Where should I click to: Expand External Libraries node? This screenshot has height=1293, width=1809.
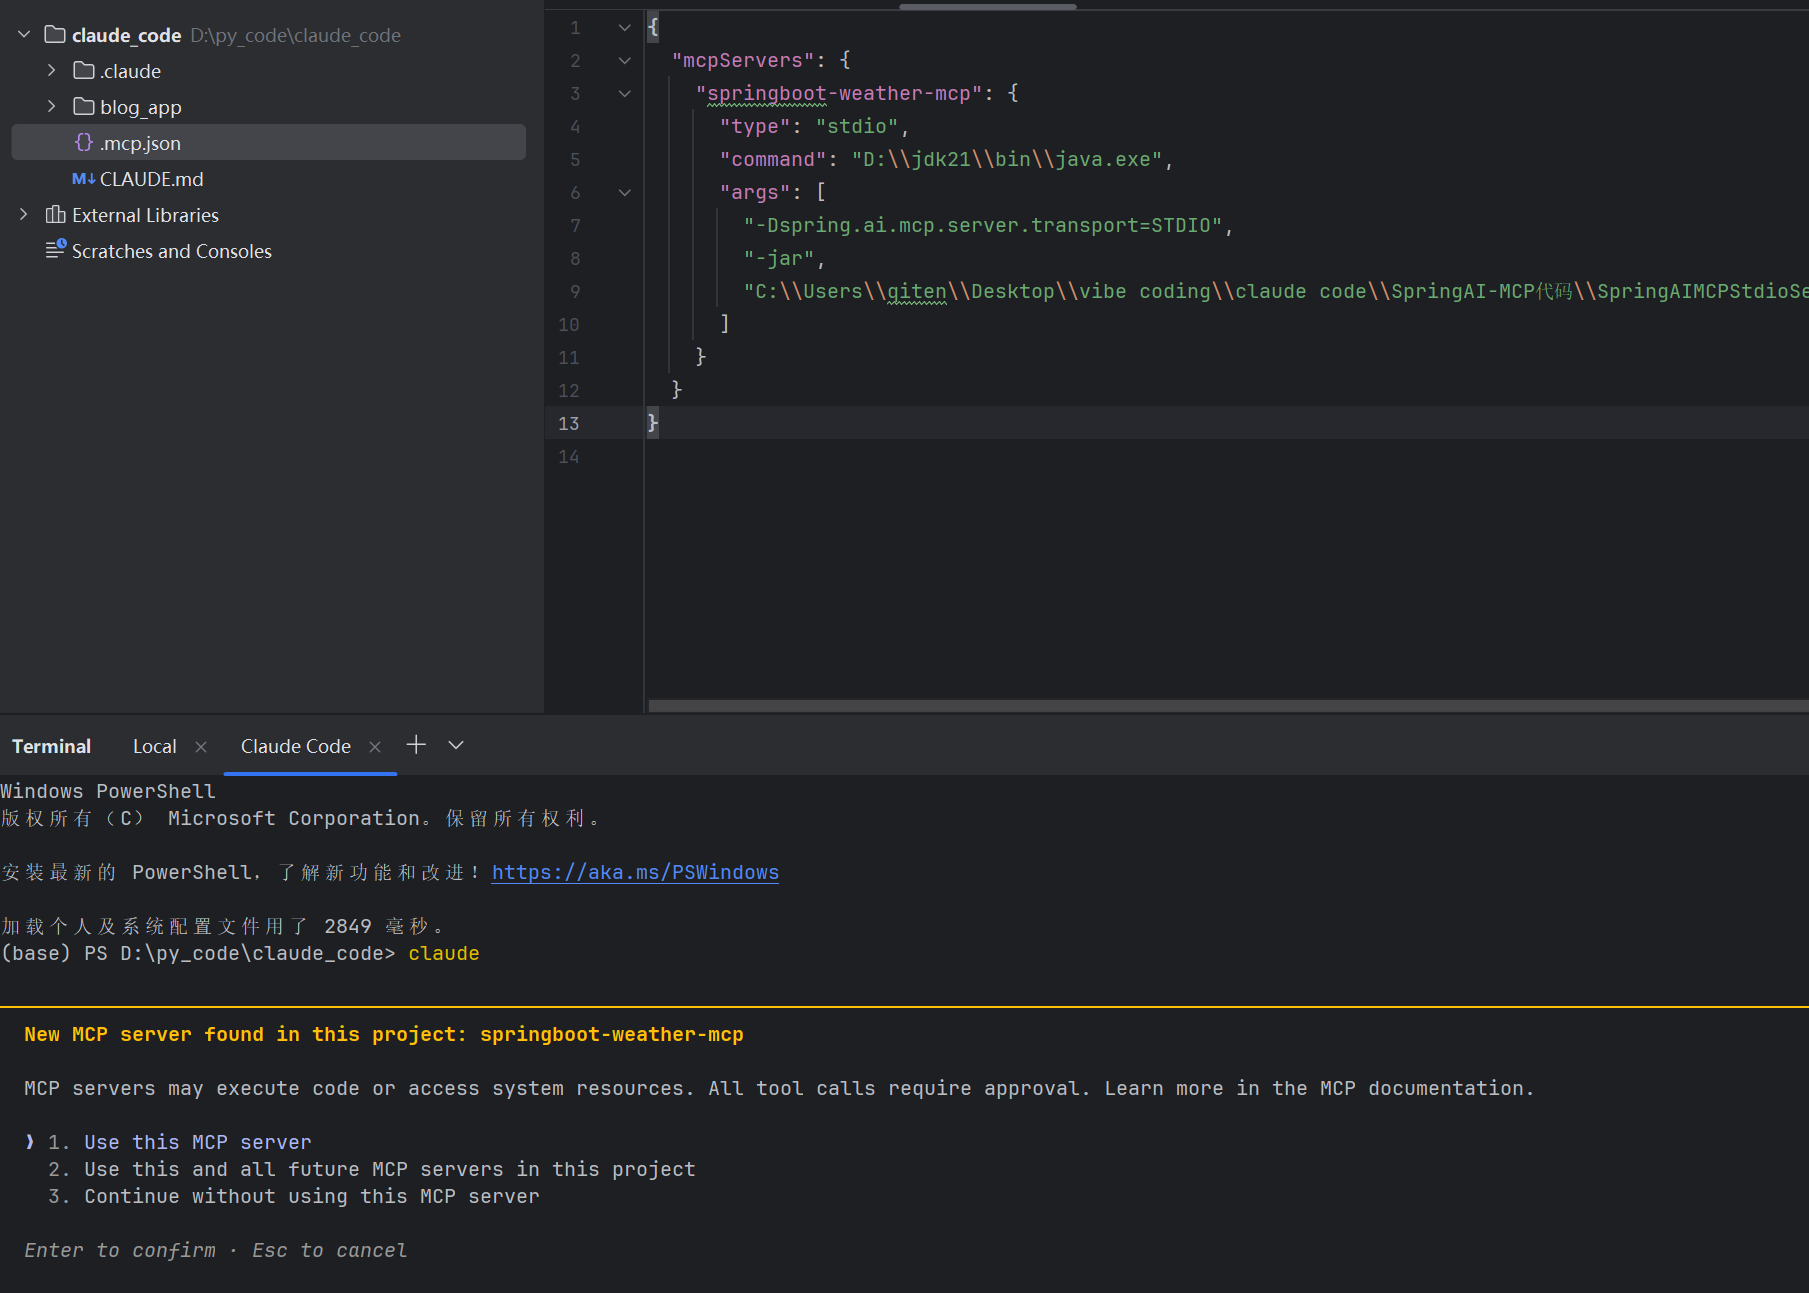pyautogui.click(x=24, y=215)
